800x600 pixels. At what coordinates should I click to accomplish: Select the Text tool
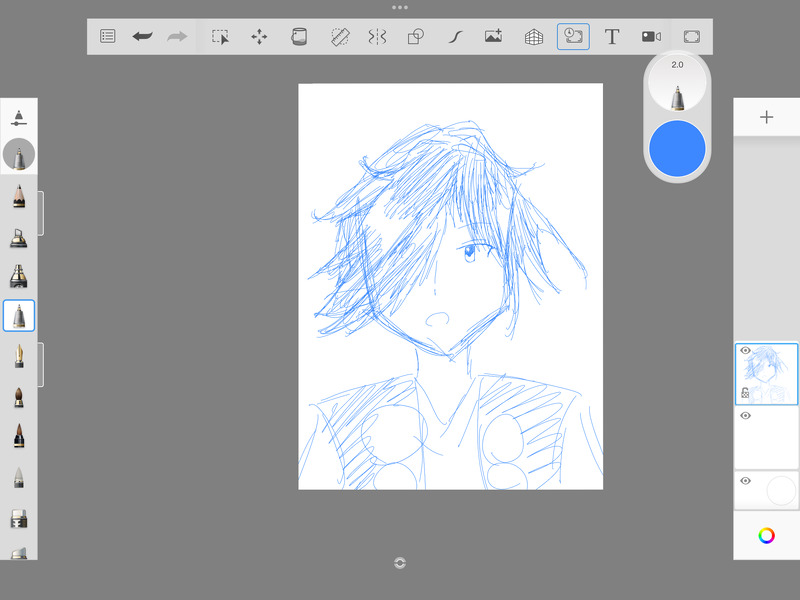(x=612, y=37)
